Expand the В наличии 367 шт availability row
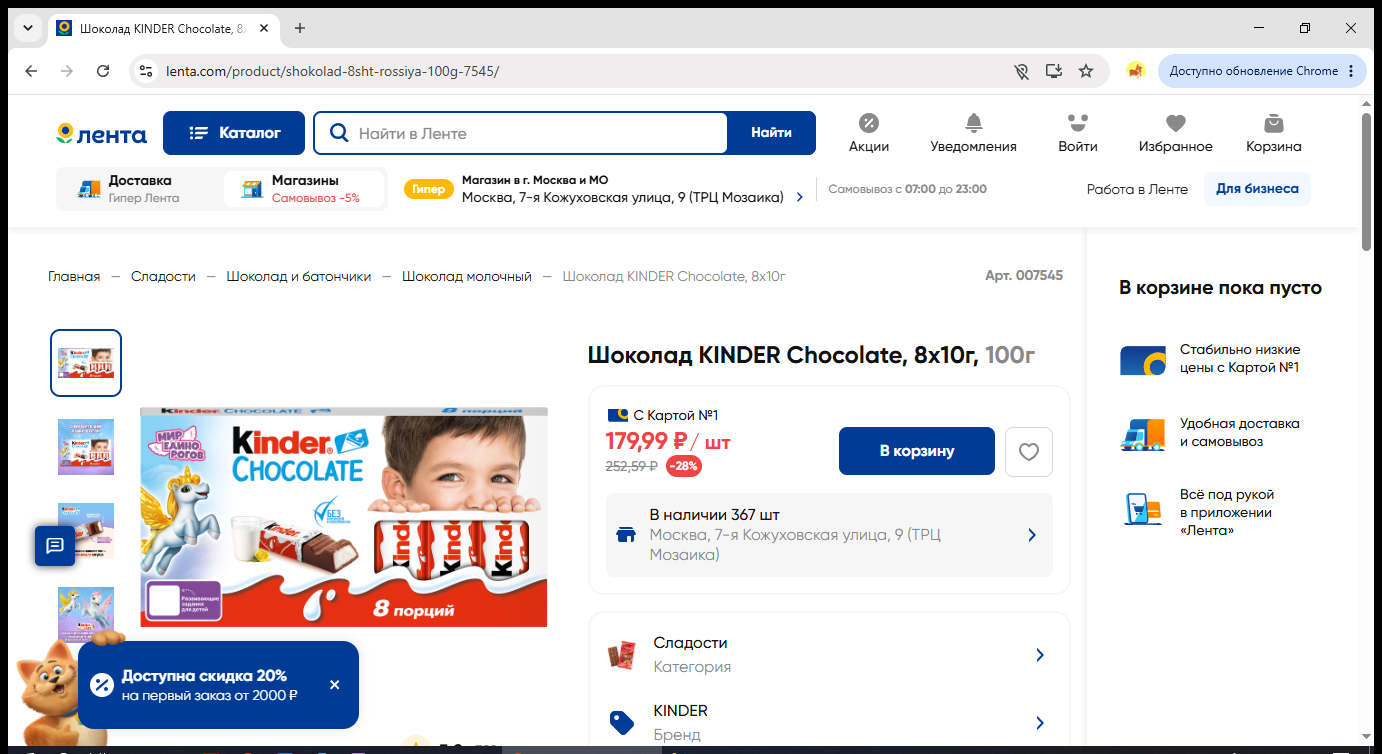 pos(829,535)
